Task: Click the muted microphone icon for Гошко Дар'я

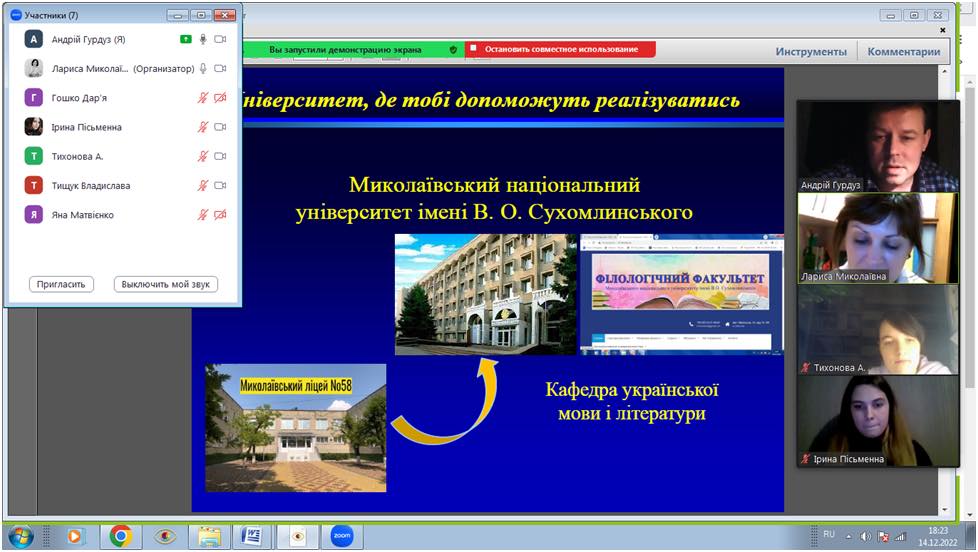Action: click(x=203, y=98)
